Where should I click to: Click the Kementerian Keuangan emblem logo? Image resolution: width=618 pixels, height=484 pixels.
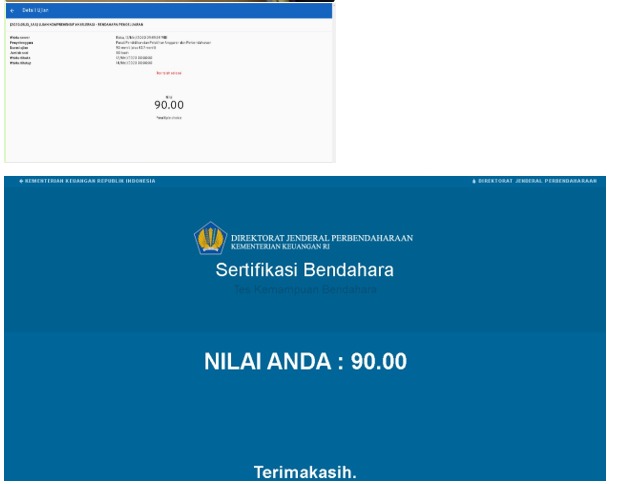210,238
